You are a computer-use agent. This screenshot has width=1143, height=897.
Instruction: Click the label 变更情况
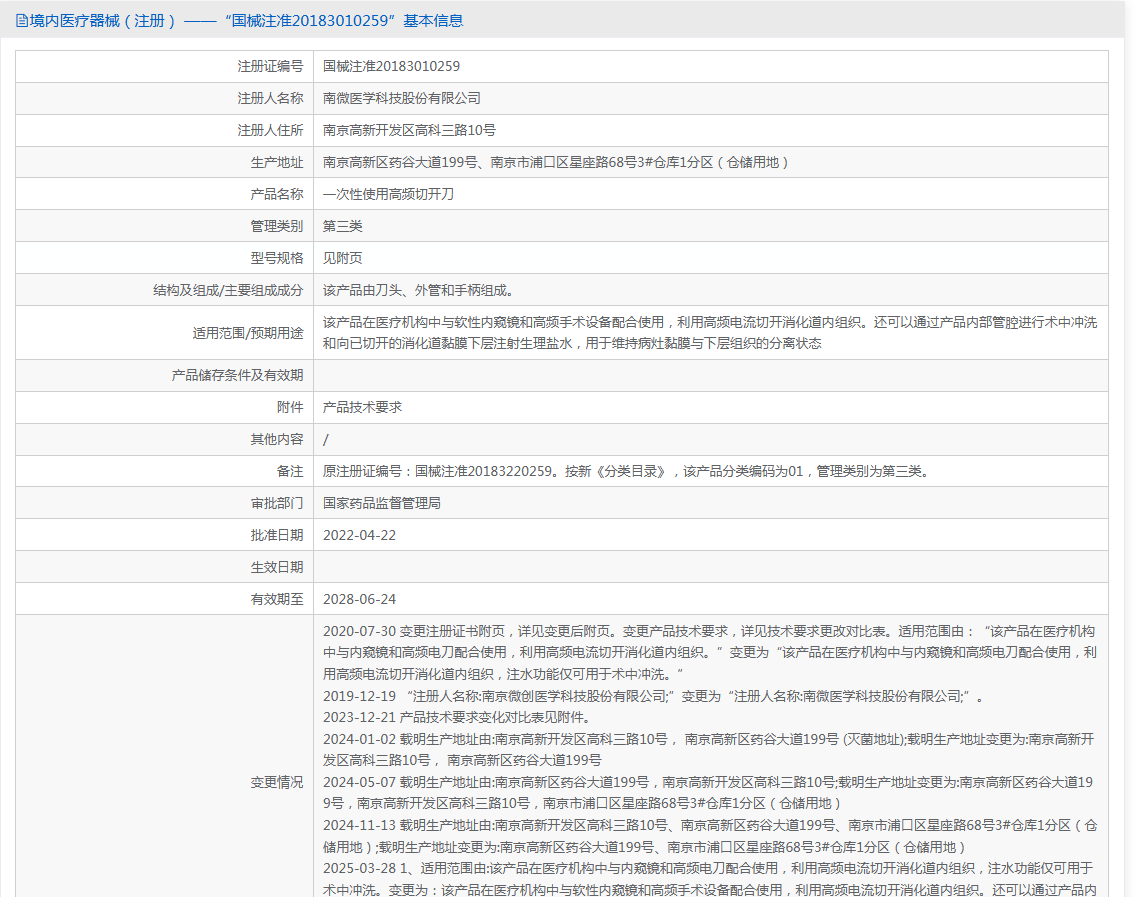pyautogui.click(x=276, y=783)
